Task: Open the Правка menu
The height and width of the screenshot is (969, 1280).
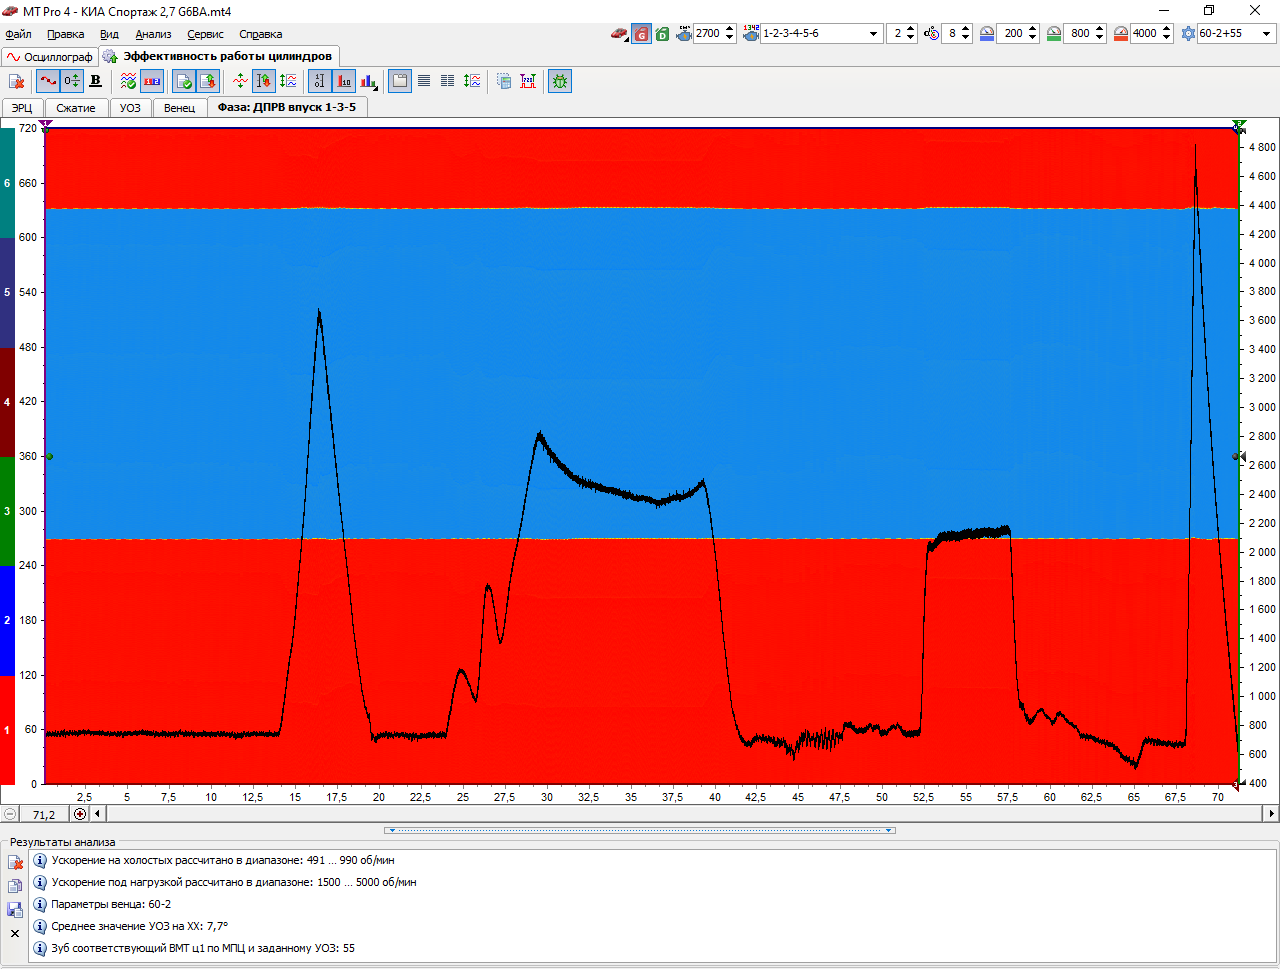Action: coord(66,33)
